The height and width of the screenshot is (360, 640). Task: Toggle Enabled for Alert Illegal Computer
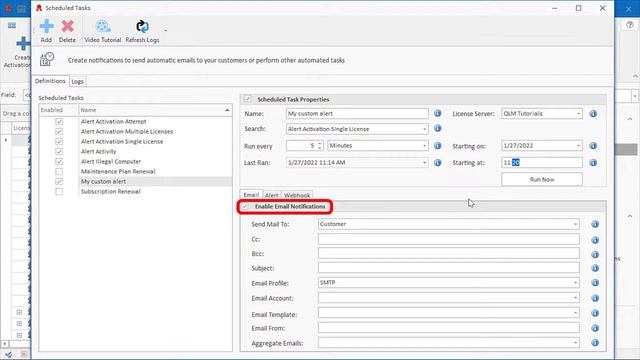pyautogui.click(x=59, y=162)
